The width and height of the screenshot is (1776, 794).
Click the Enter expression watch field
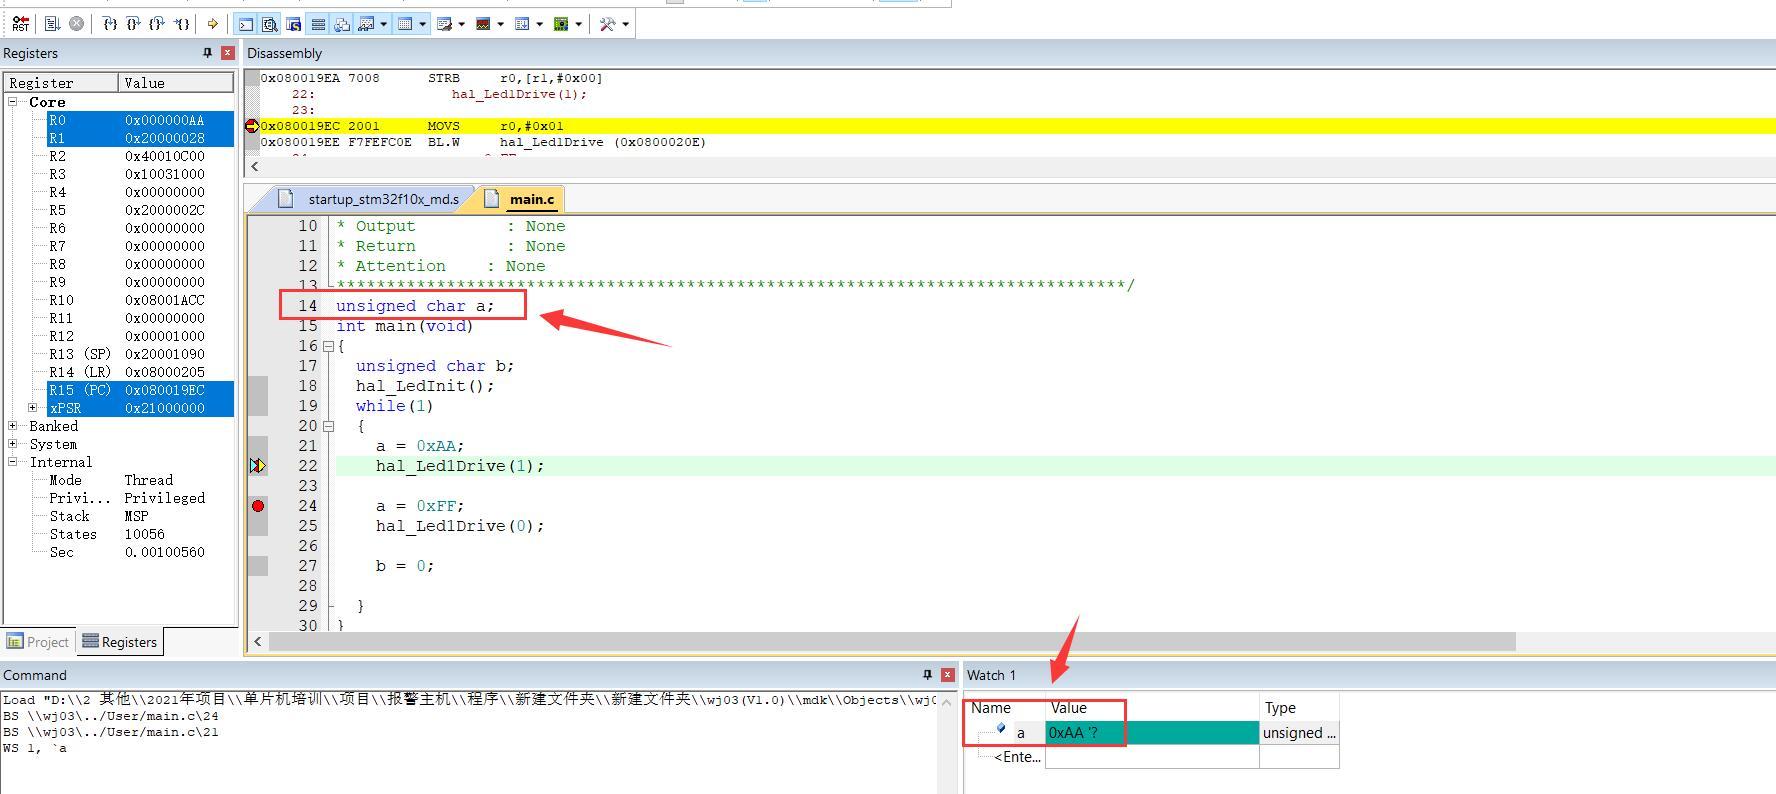tap(1017, 757)
